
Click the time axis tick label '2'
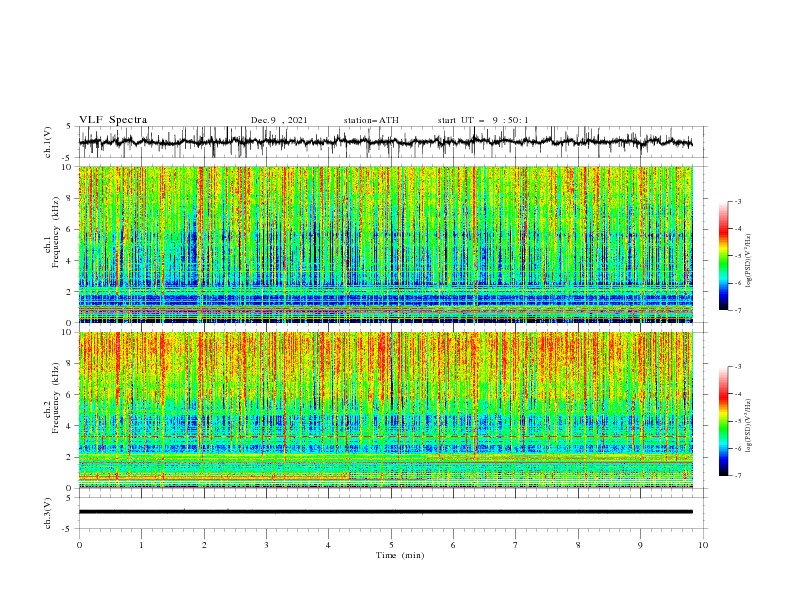pyautogui.click(x=204, y=545)
